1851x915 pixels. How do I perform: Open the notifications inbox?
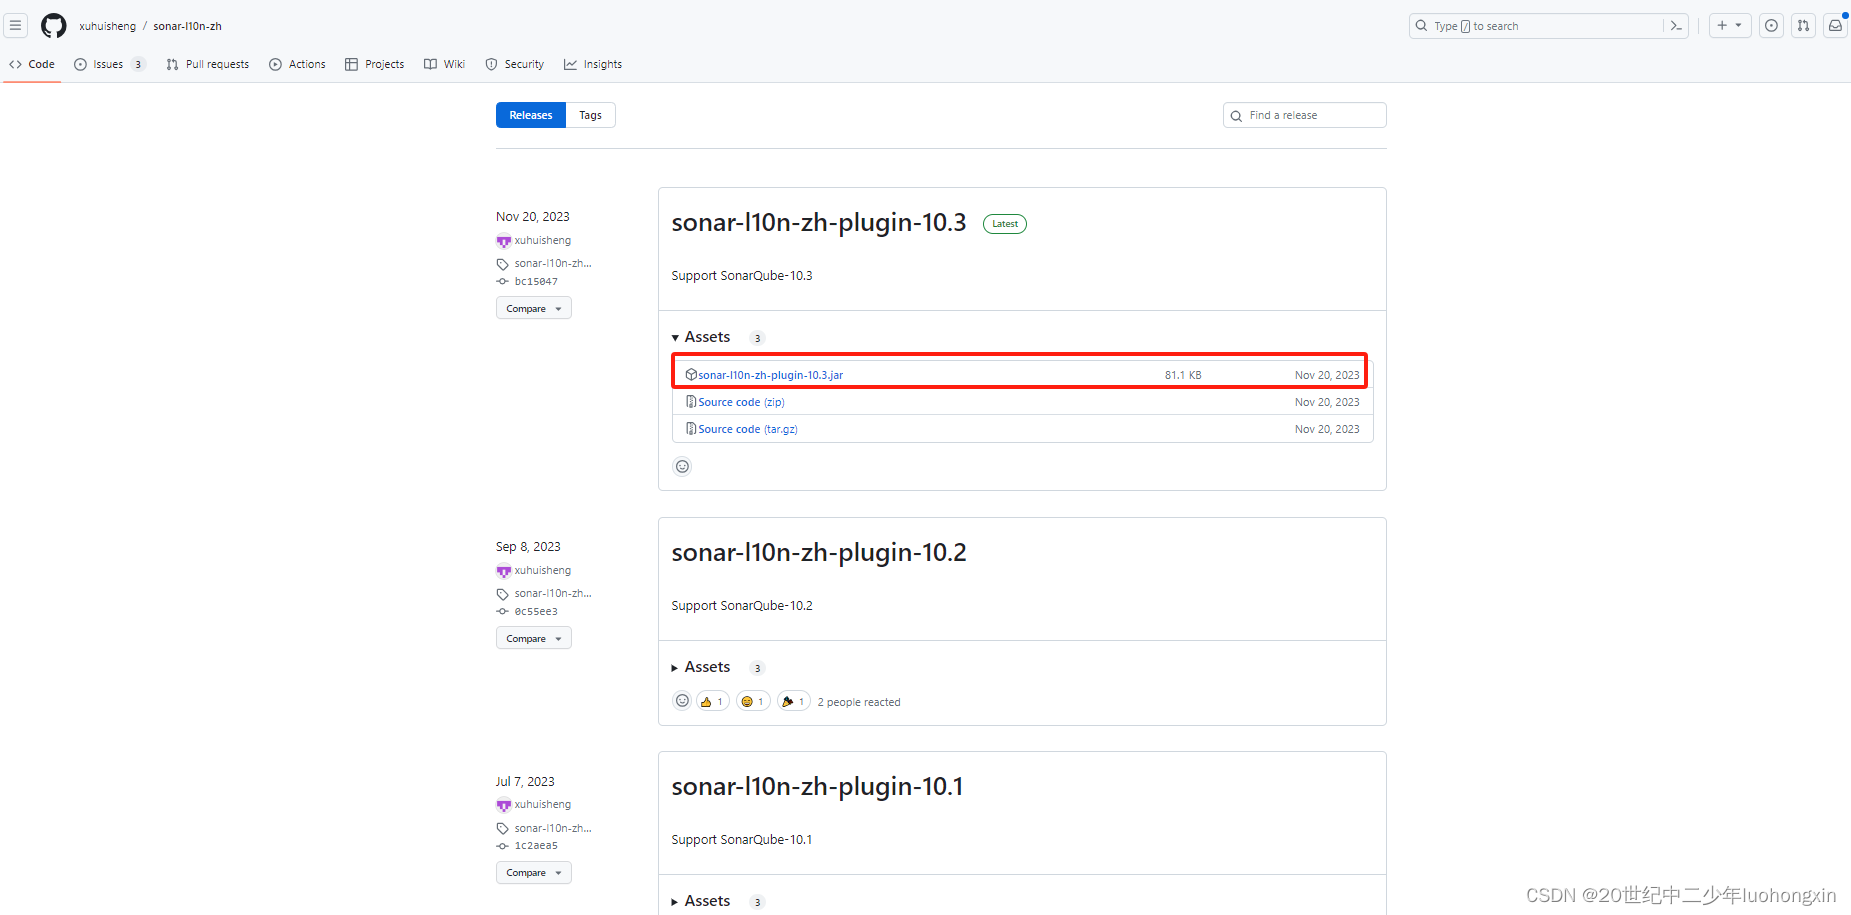pos(1834,25)
